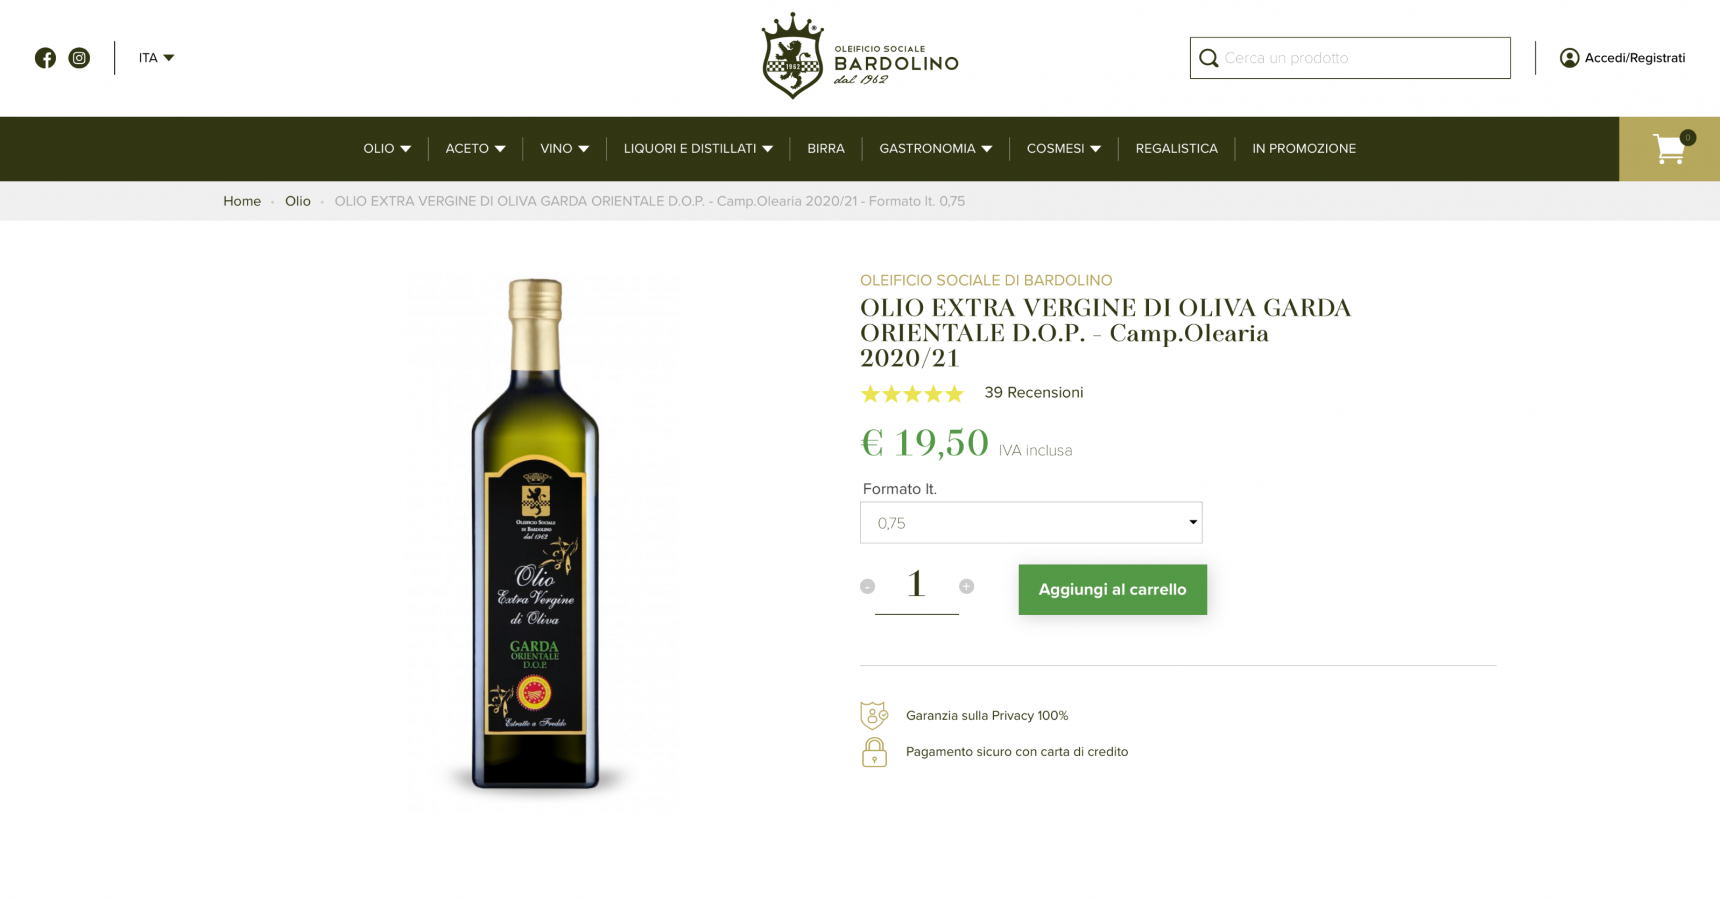Screen dimensions: 1720x899
Task: Open the Instagram profile icon
Action: point(79,58)
